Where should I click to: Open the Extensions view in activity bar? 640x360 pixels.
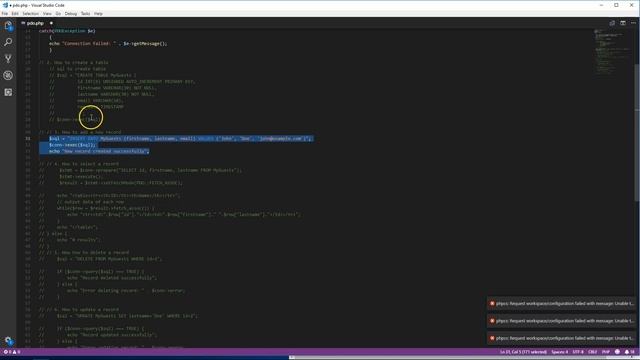coord(8,92)
